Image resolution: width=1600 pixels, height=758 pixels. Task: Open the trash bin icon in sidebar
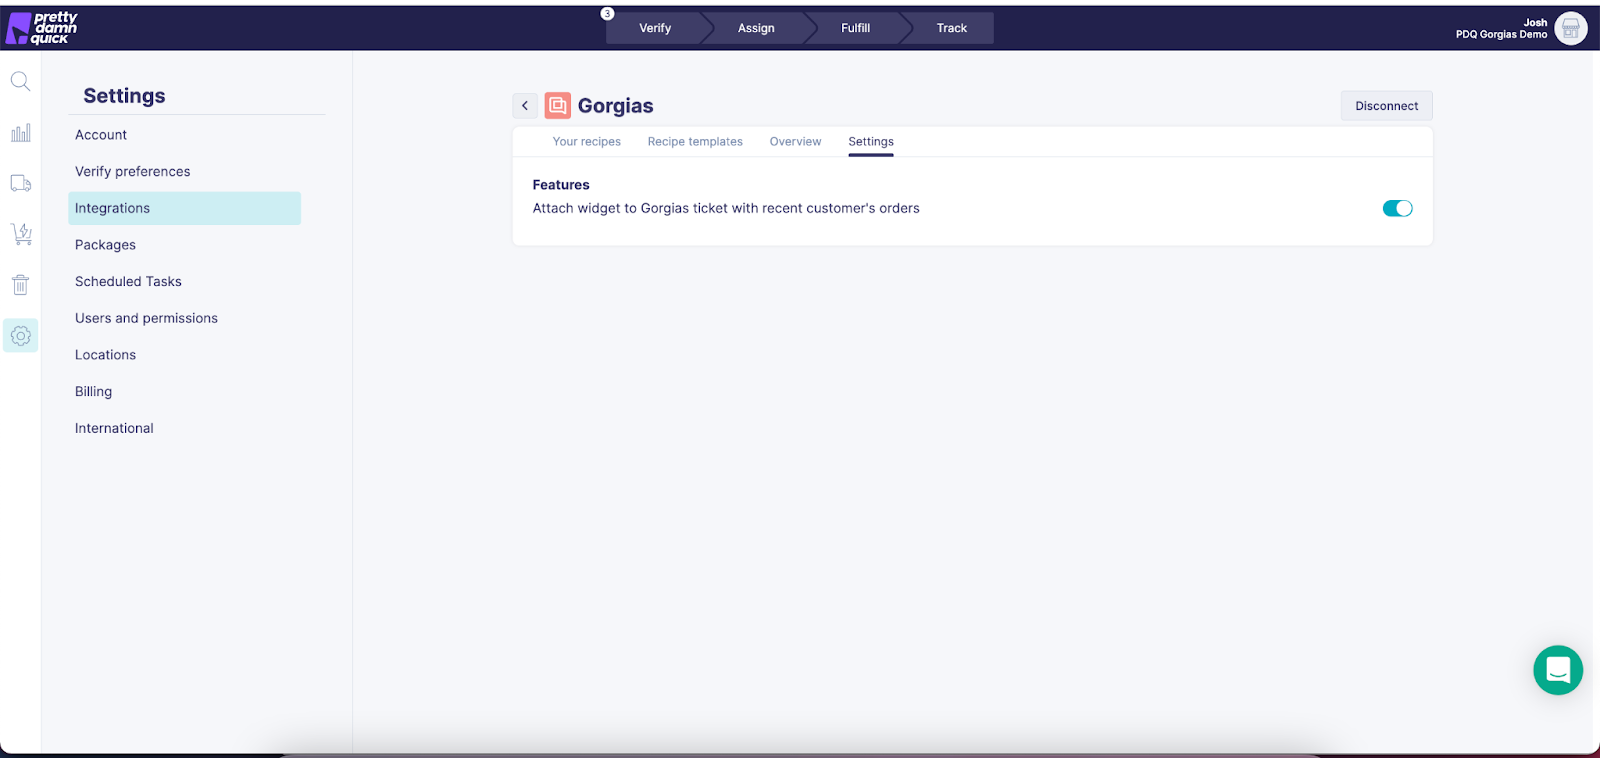point(20,285)
